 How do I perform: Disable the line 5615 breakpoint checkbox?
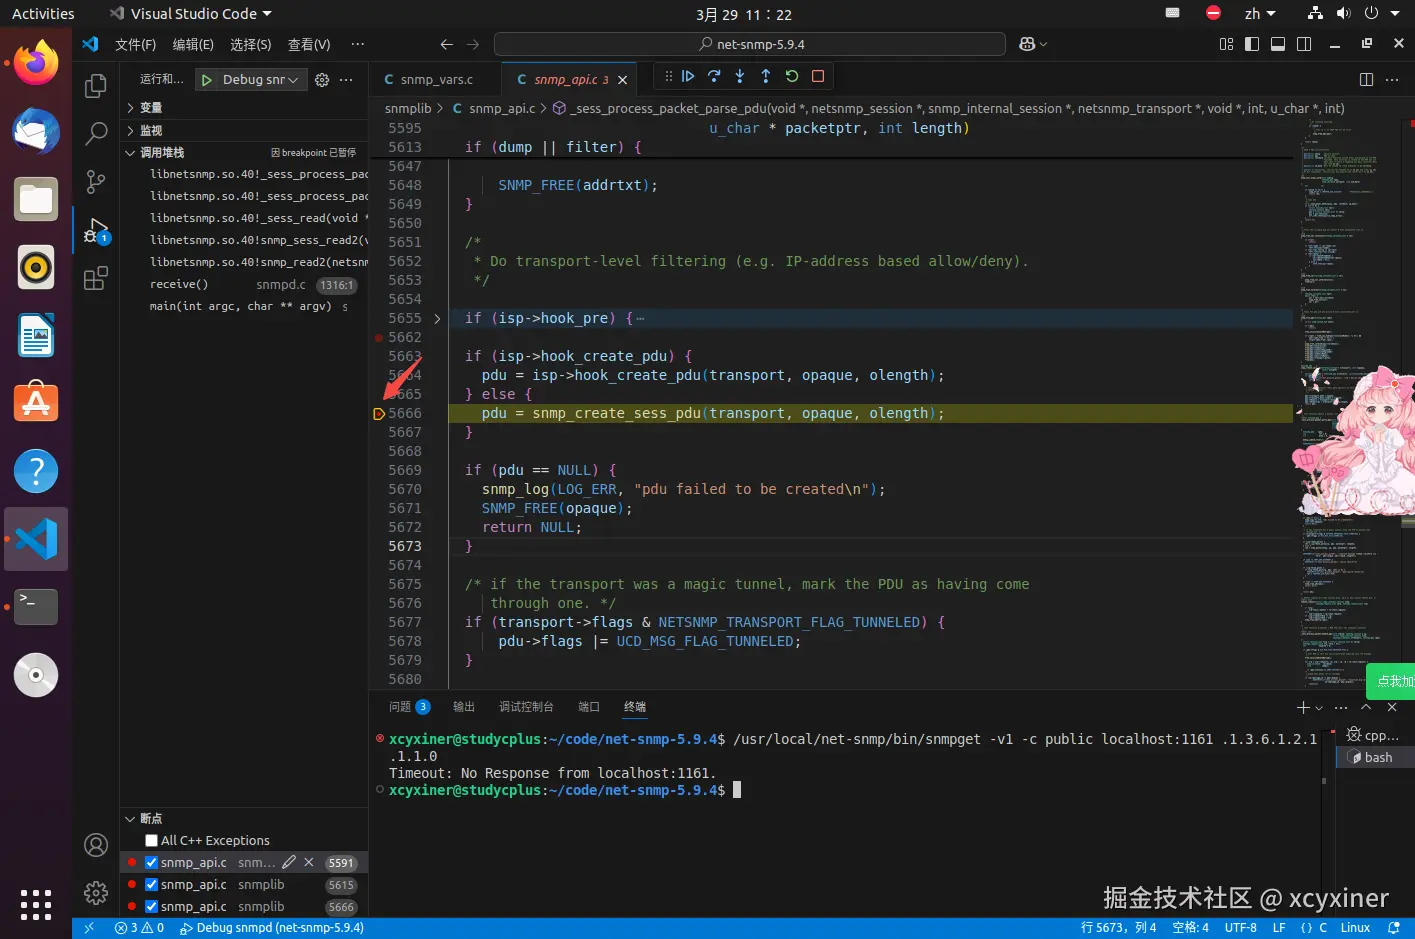tap(152, 885)
